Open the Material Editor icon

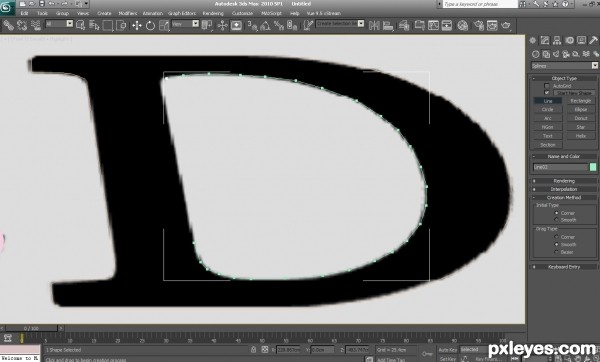pos(463,25)
